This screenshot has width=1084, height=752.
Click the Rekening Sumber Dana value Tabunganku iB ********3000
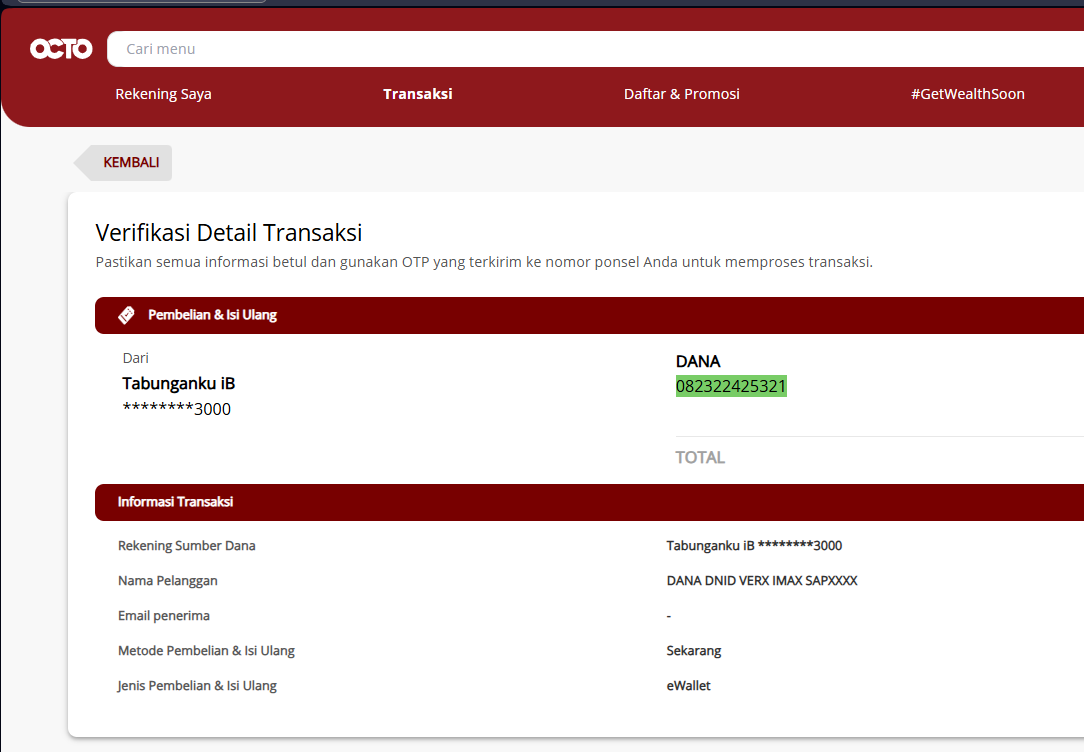pyautogui.click(x=754, y=546)
